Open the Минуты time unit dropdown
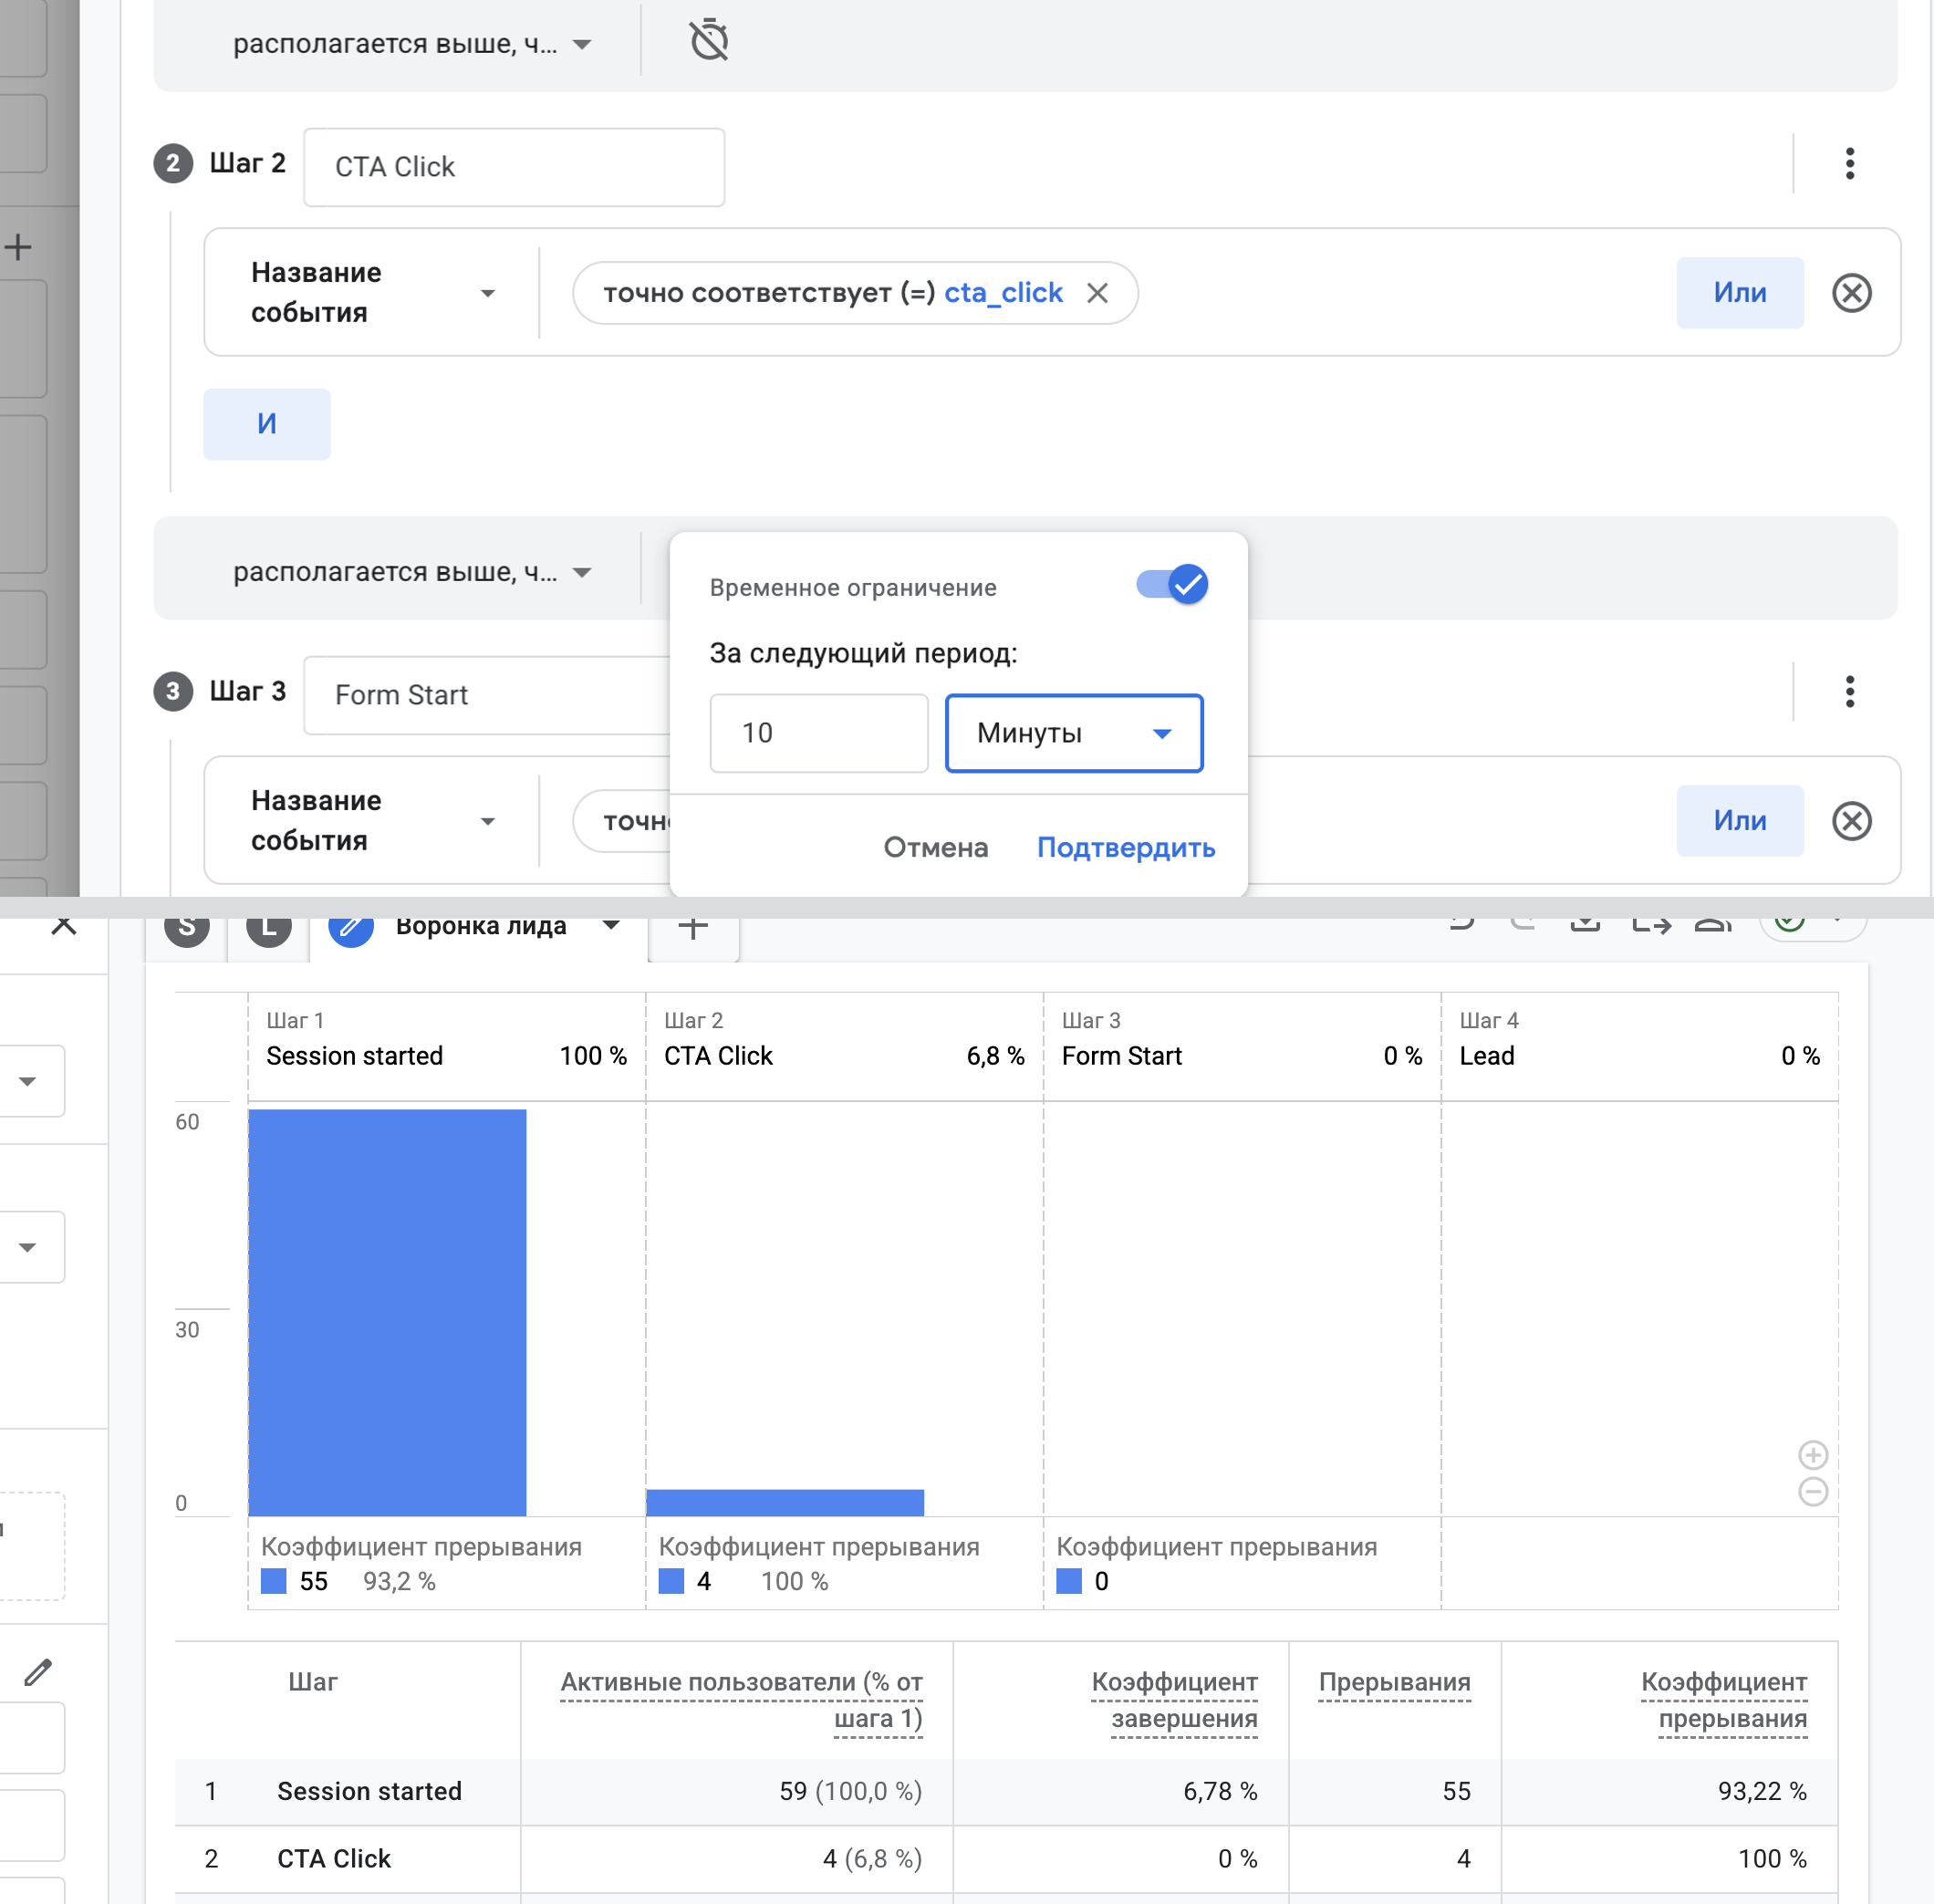 [x=1074, y=733]
